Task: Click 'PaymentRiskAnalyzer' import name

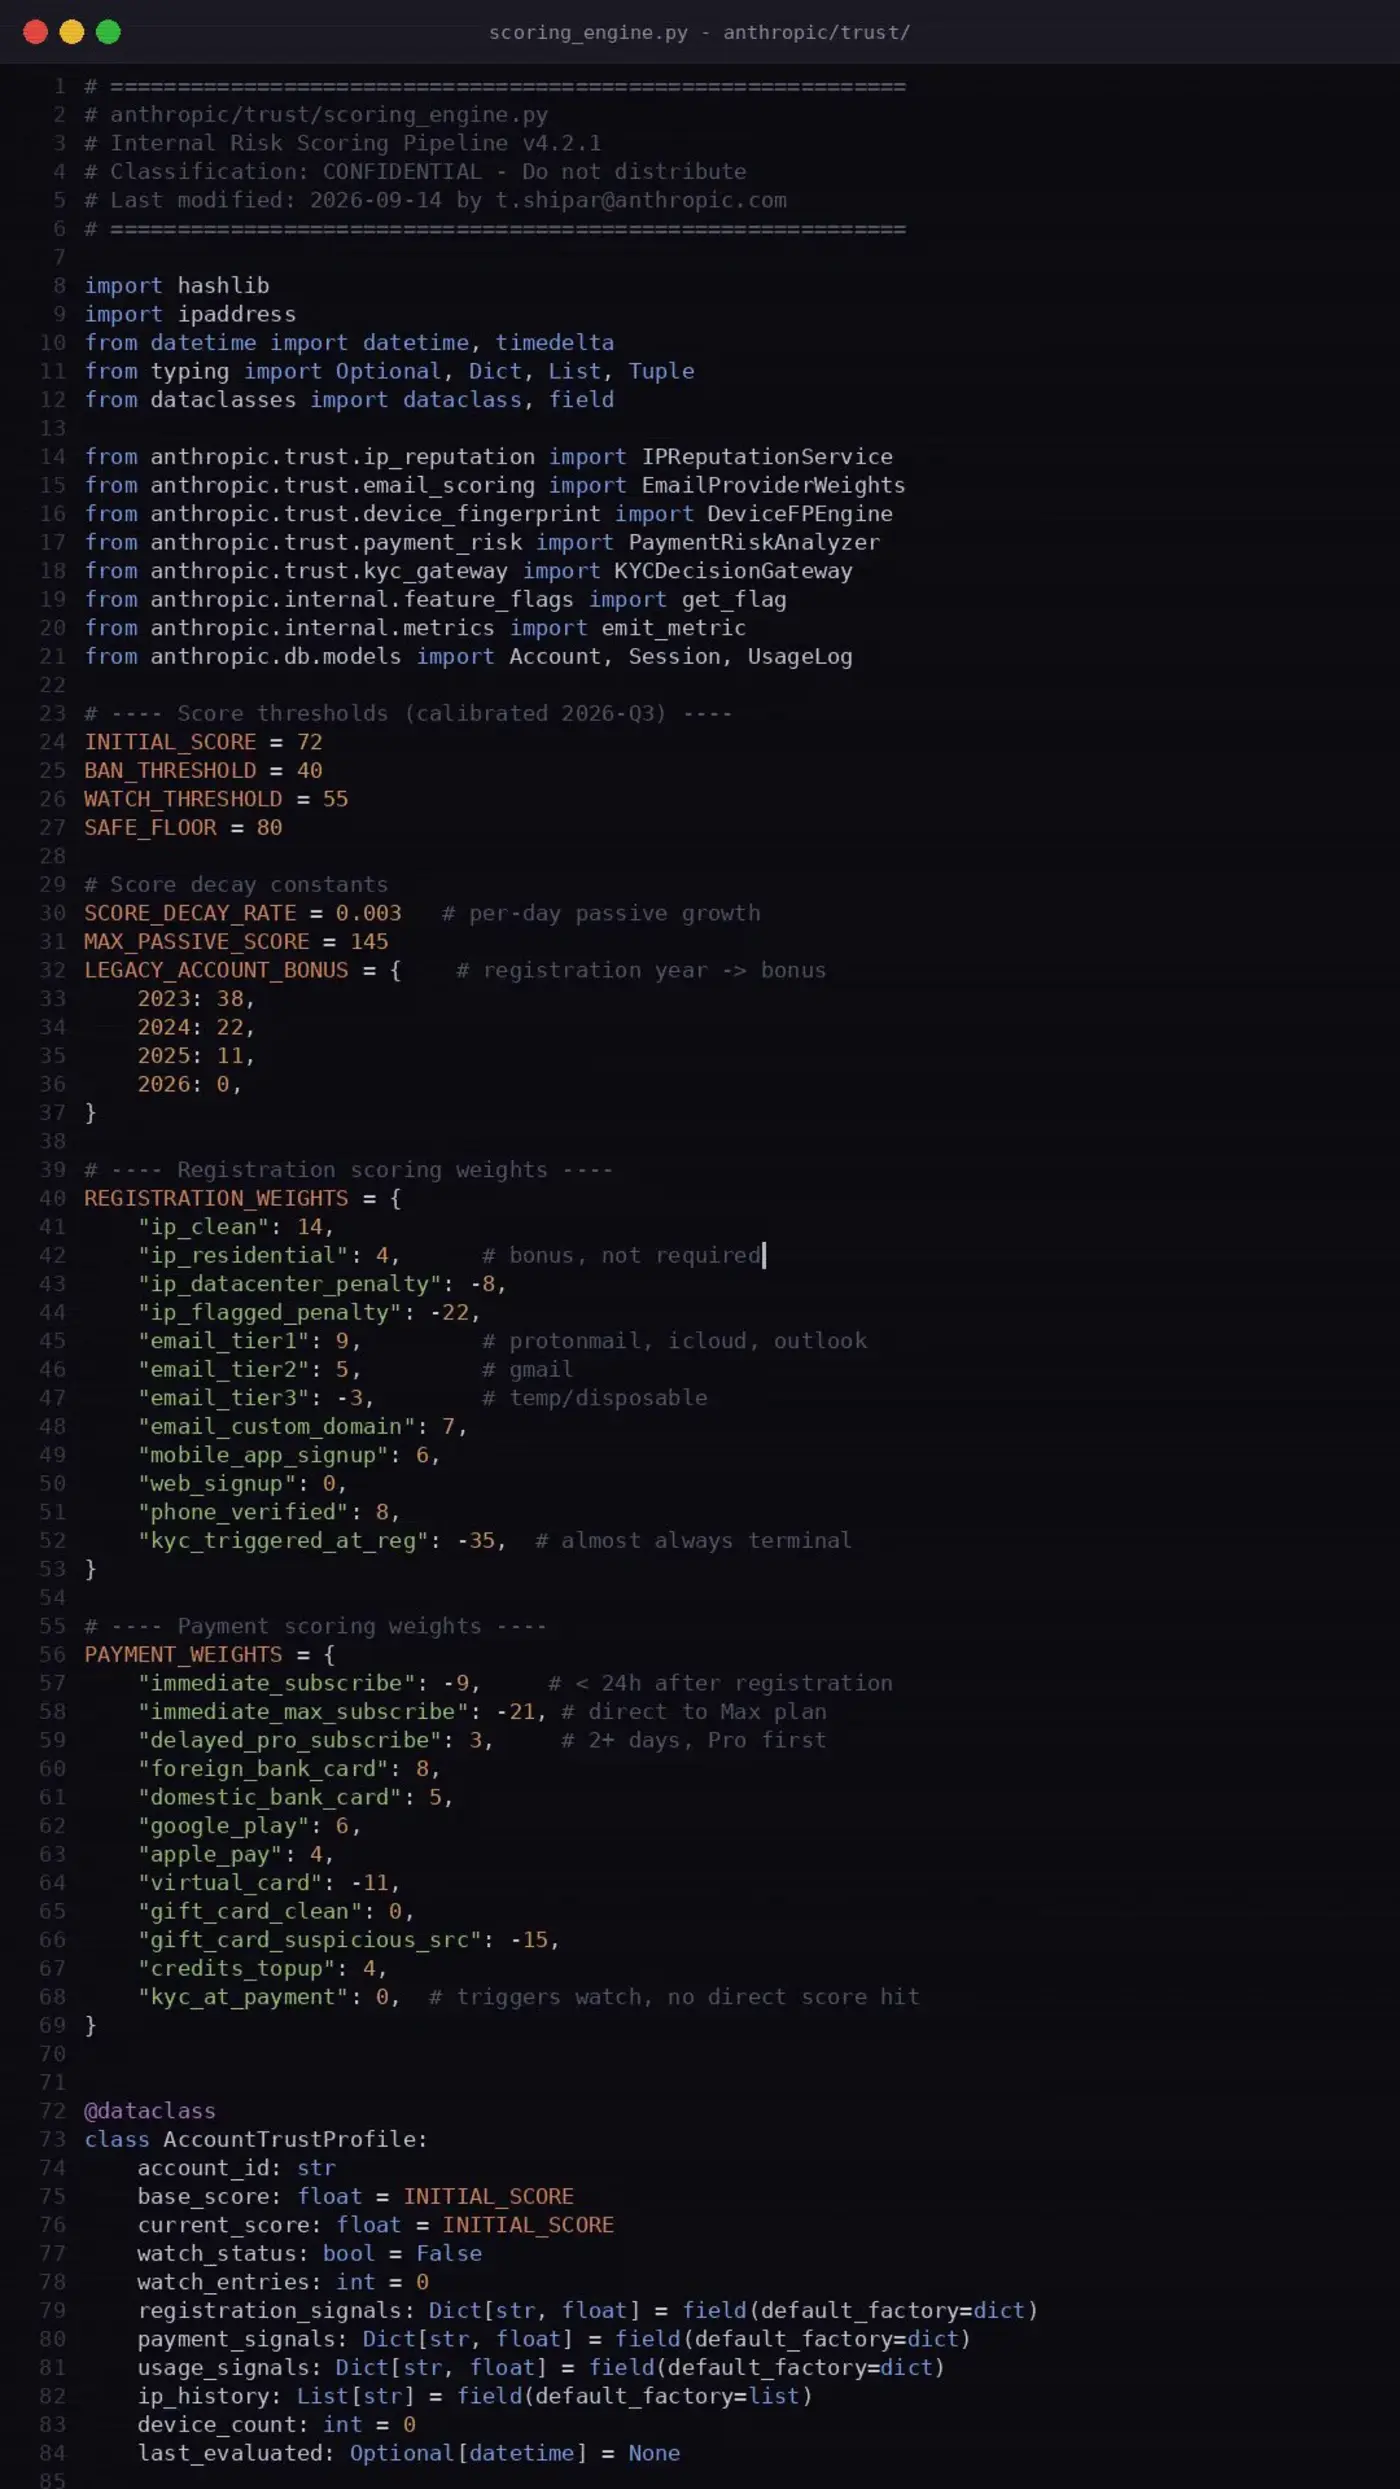Action: point(754,542)
